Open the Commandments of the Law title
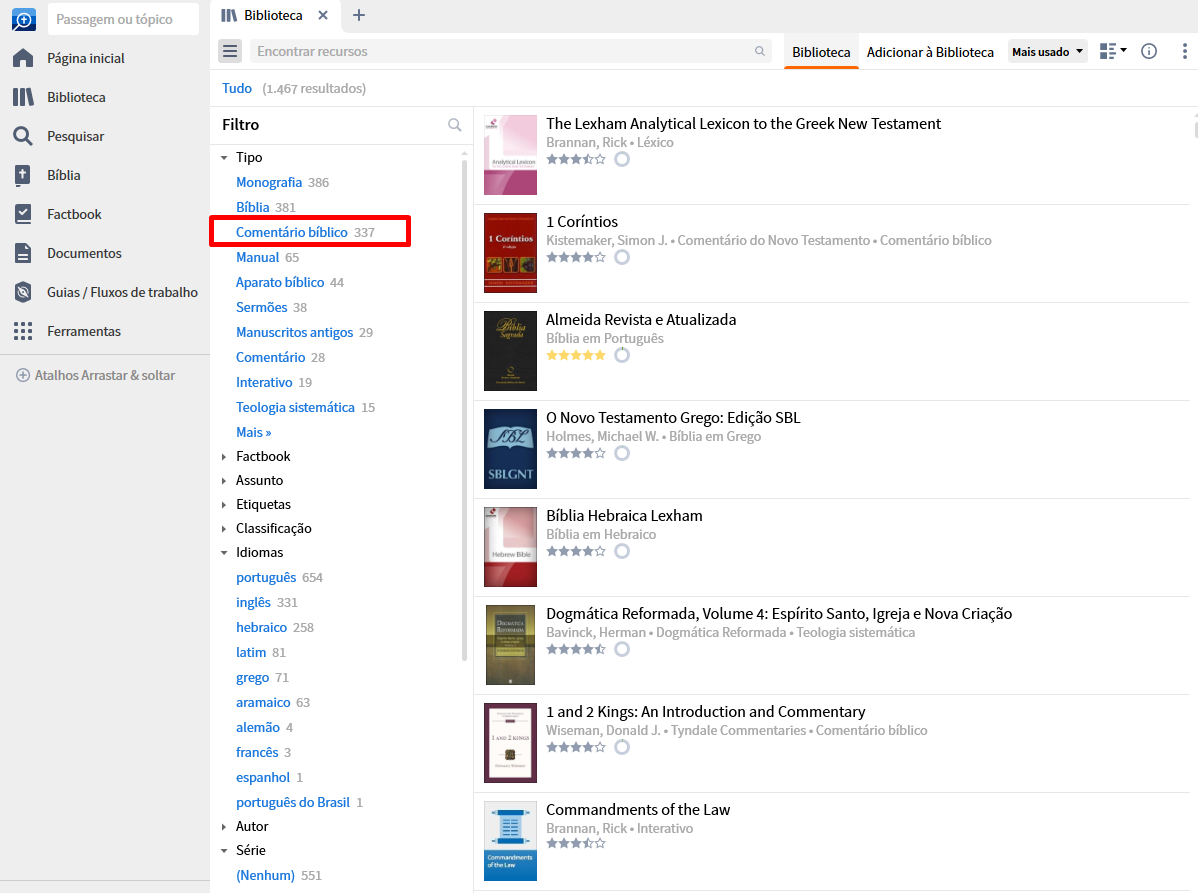 click(638, 810)
